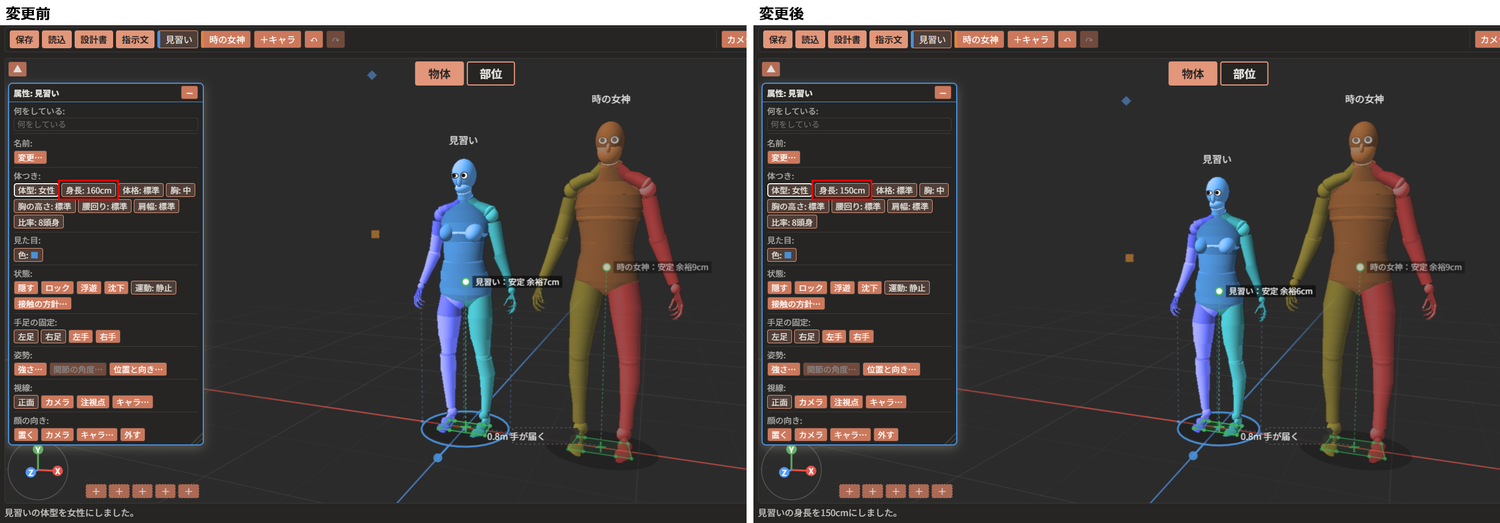
Task: Open the 身長: 150cm setting in 変更後 panel
Action: (842, 190)
